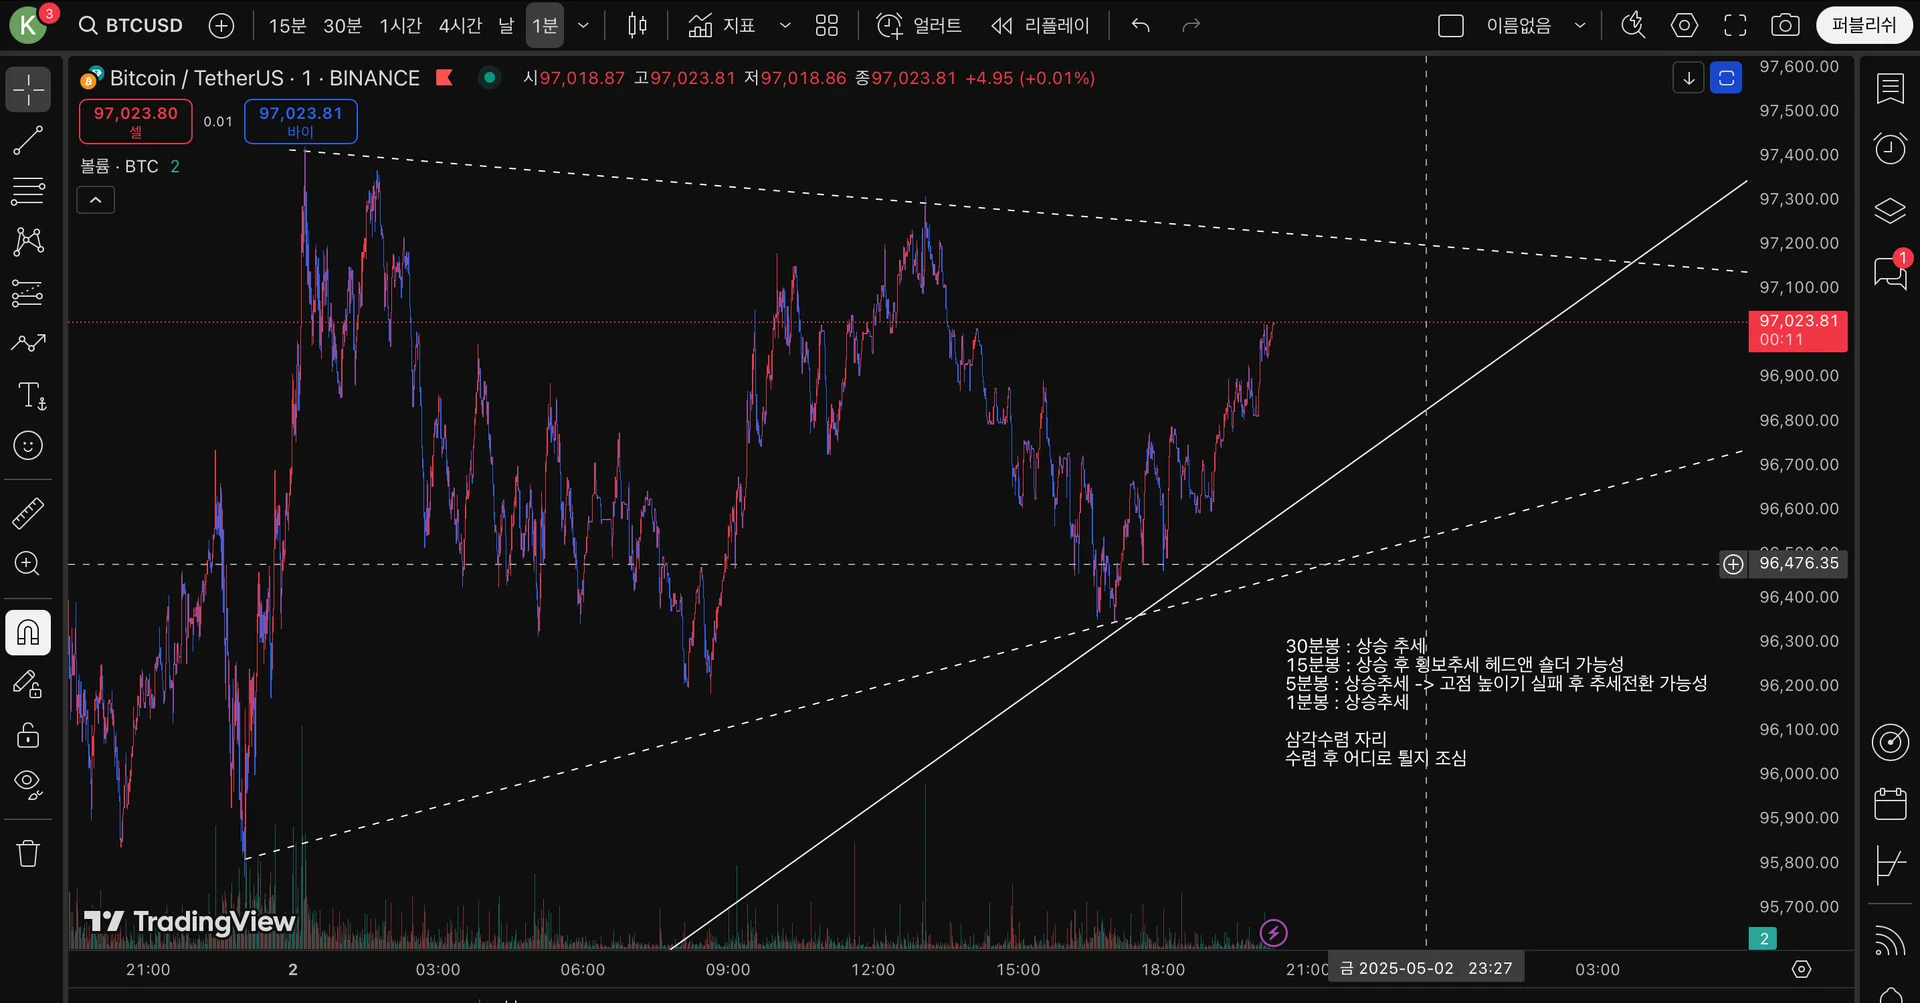Select the brush and shapes tool
1920x1003 pixels.
[x=28, y=343]
